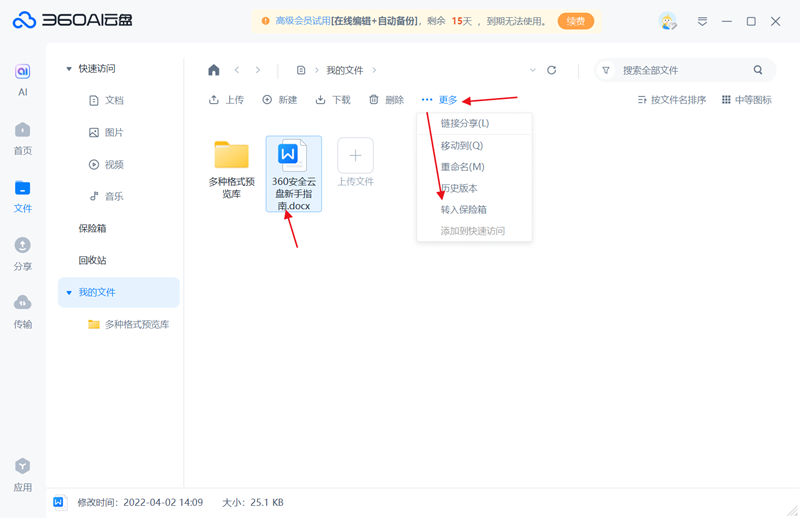Viewport: 800px width, 518px height.
Task: Select the 文件 sidebar icon
Action: tap(22, 196)
